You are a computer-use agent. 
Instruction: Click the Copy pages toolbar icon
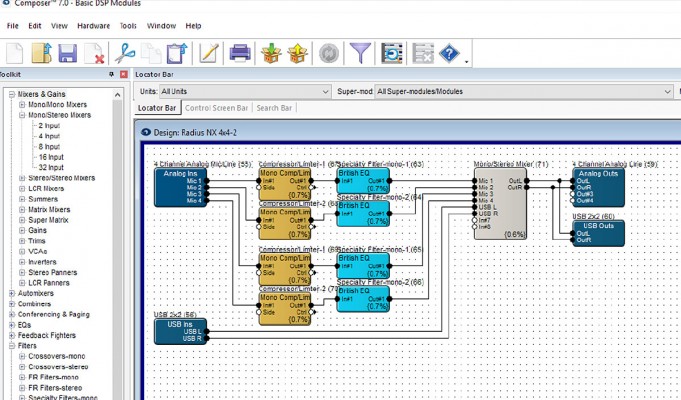151,53
